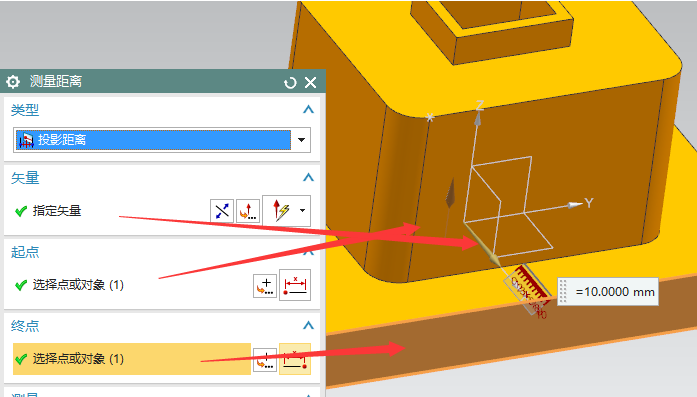Open start point dialog icon
The width and height of the screenshot is (697, 397).
click(x=265, y=285)
